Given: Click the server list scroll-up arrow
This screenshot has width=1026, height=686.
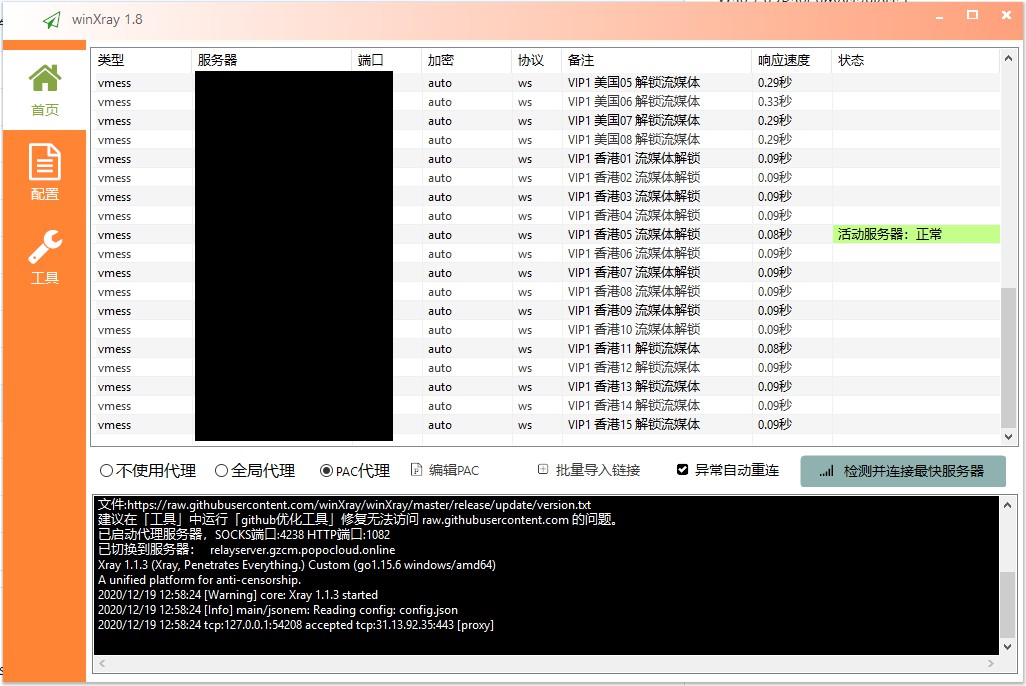Looking at the screenshot, I should [x=1008, y=58].
